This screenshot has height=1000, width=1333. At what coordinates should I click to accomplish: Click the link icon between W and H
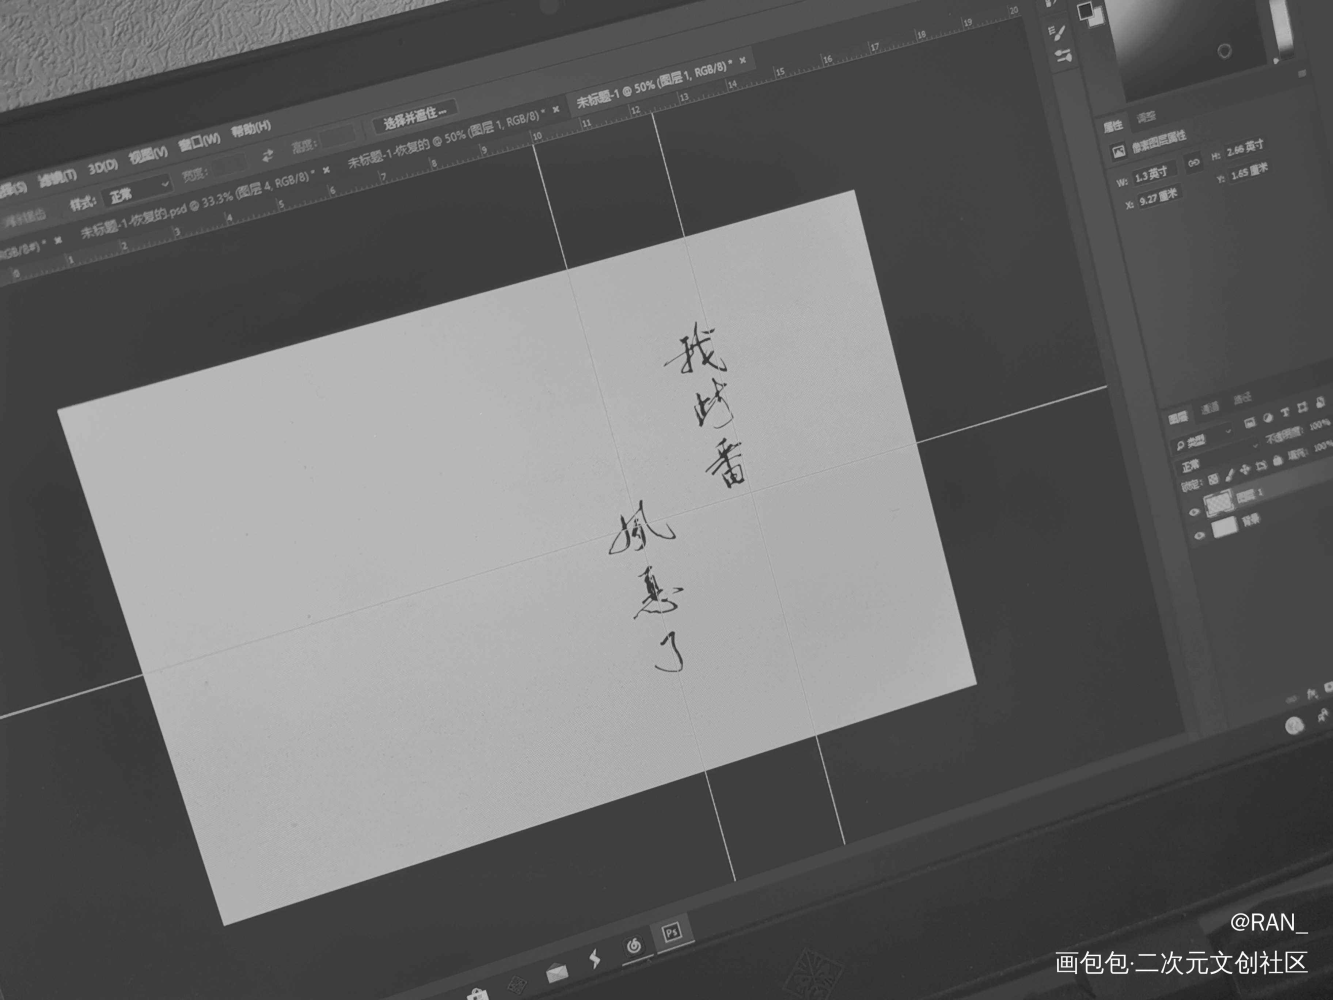point(1193,163)
